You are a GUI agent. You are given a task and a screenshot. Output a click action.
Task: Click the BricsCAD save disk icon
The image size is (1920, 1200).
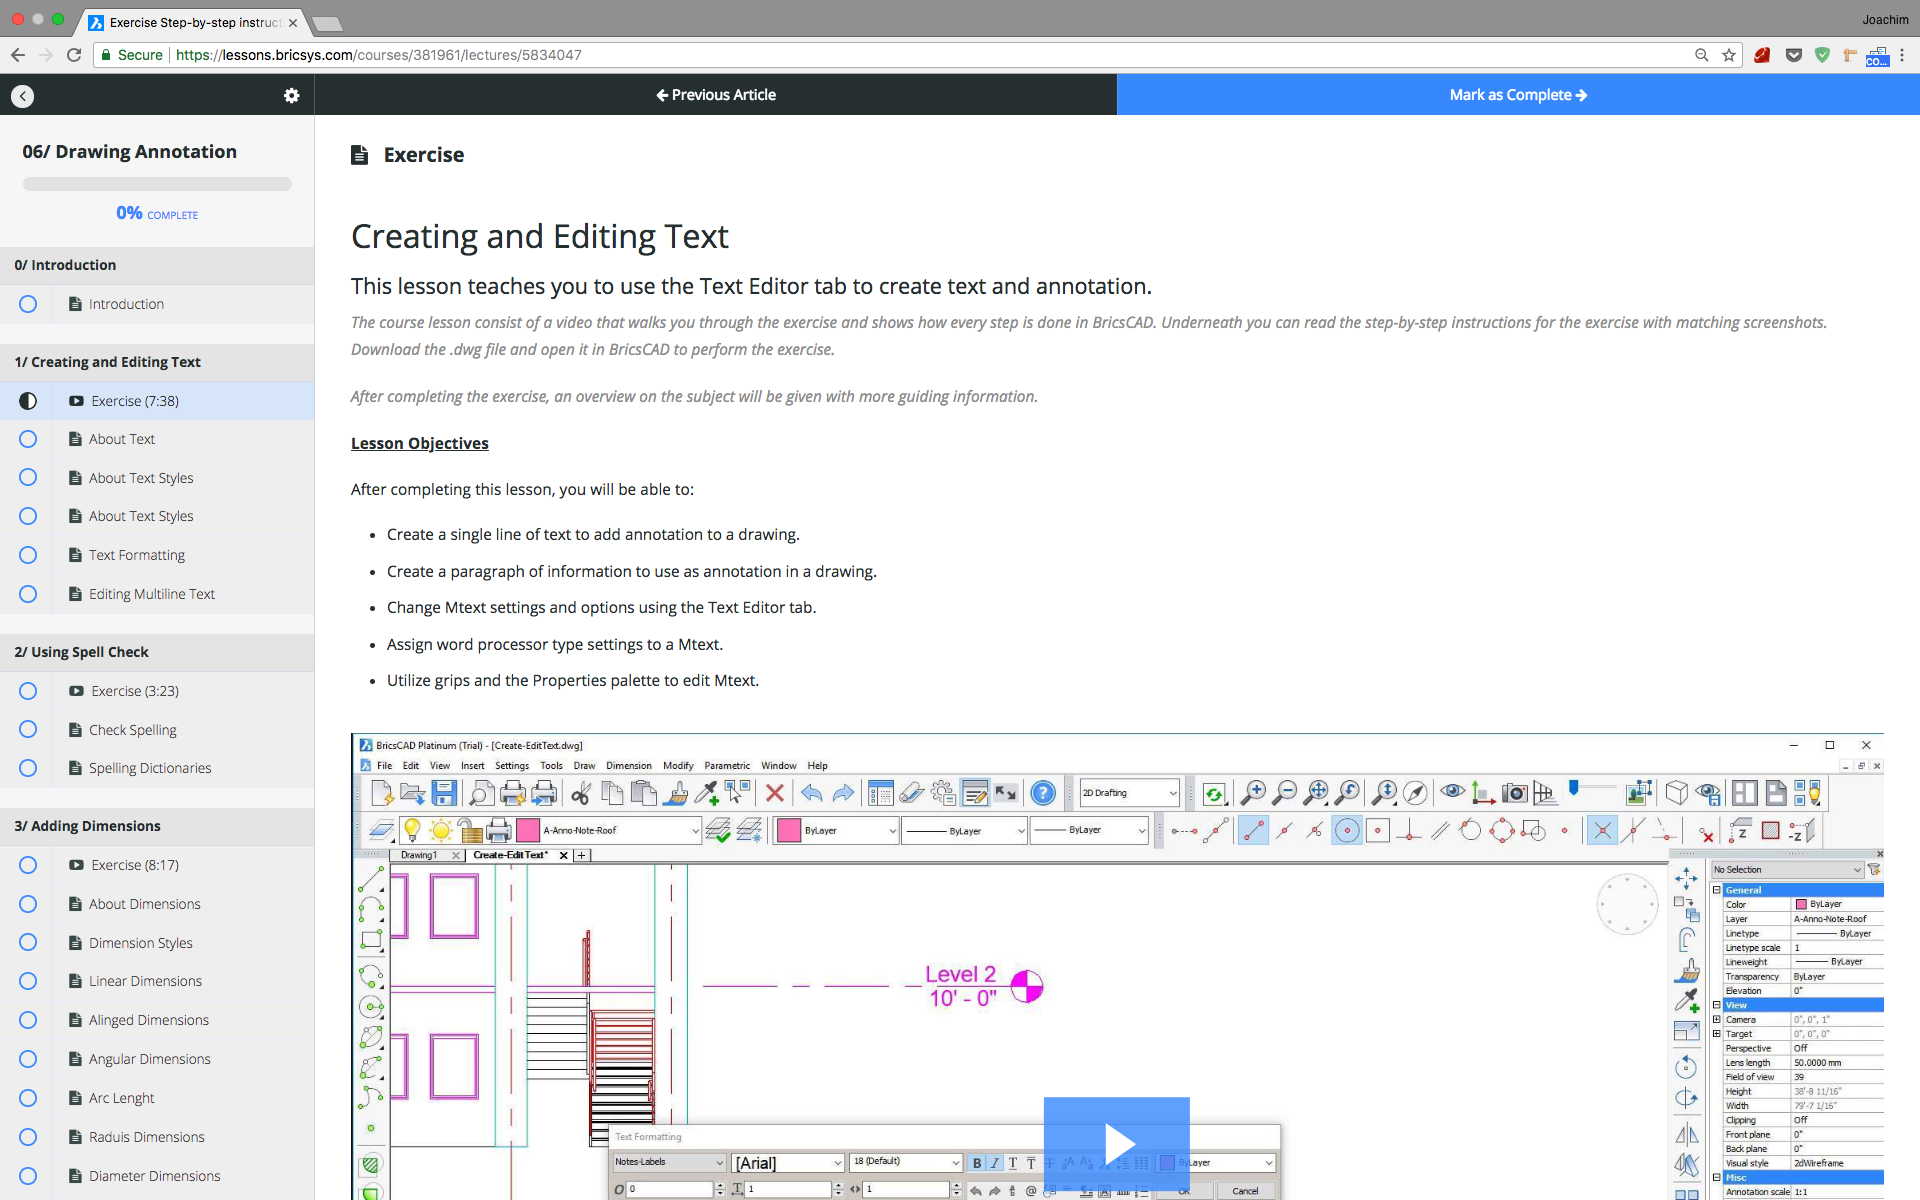pos(444,793)
